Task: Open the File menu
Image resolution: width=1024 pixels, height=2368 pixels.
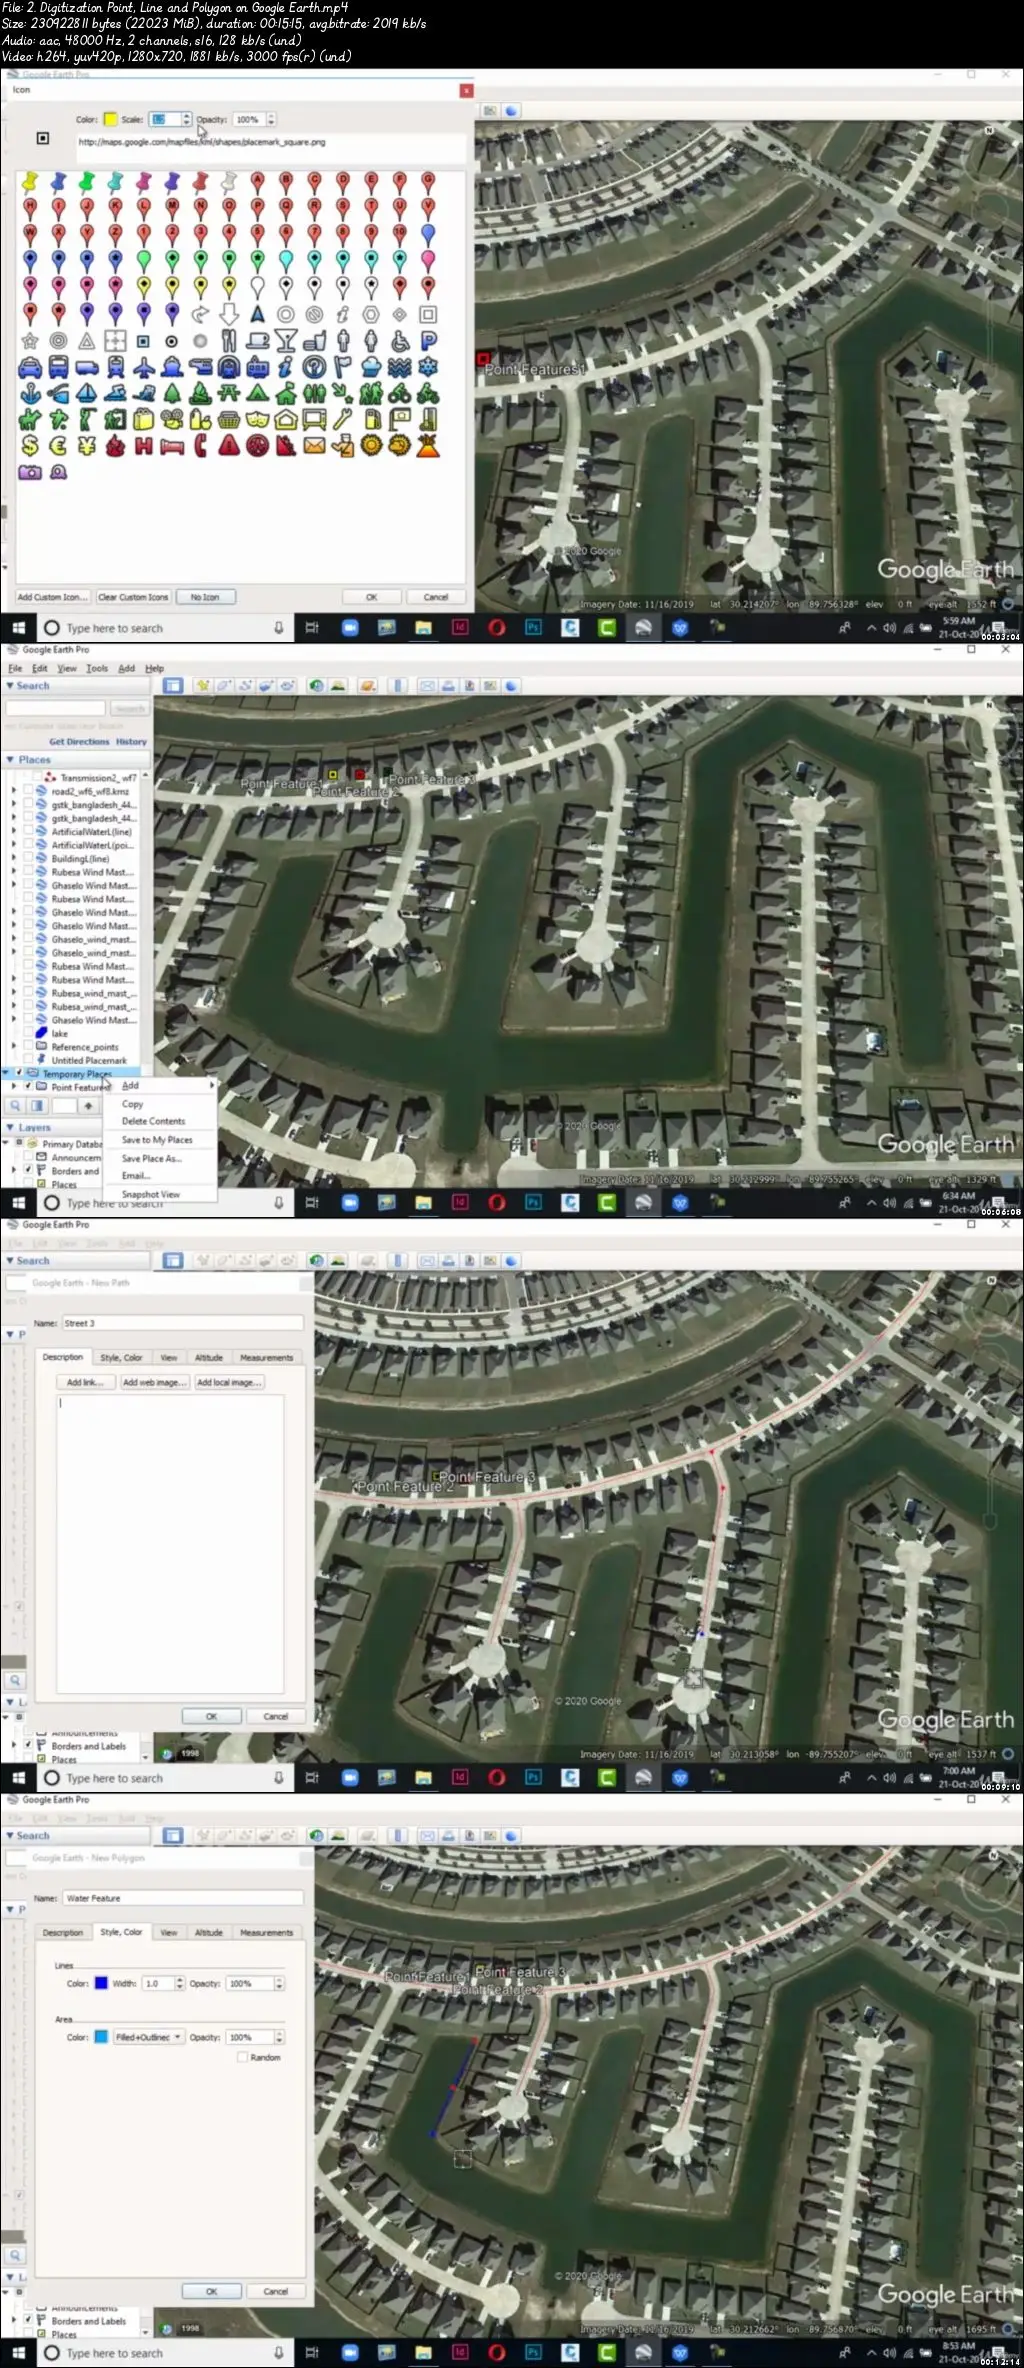Action: pyautogui.click(x=15, y=668)
